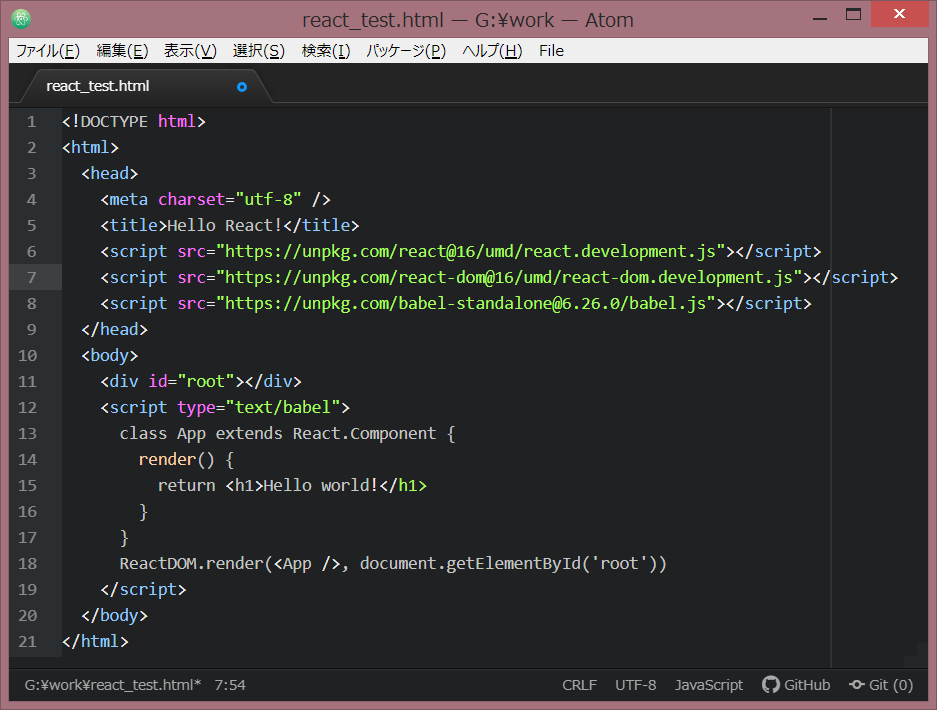937x710 pixels.
Task: Close the Atom window
Action: point(899,14)
